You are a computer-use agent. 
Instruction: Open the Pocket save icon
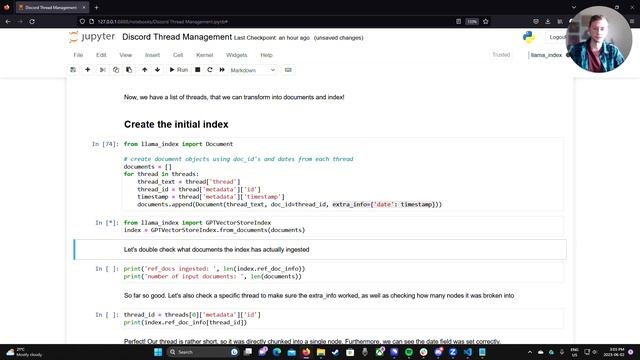pyautogui.click(x=536, y=21)
